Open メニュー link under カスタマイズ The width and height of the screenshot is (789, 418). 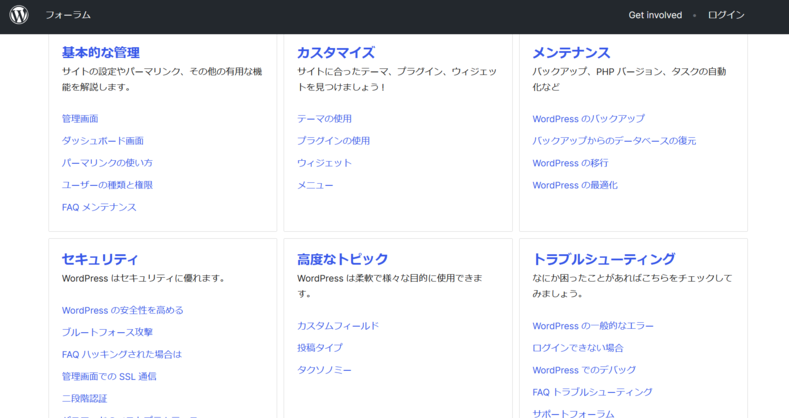pyautogui.click(x=315, y=185)
